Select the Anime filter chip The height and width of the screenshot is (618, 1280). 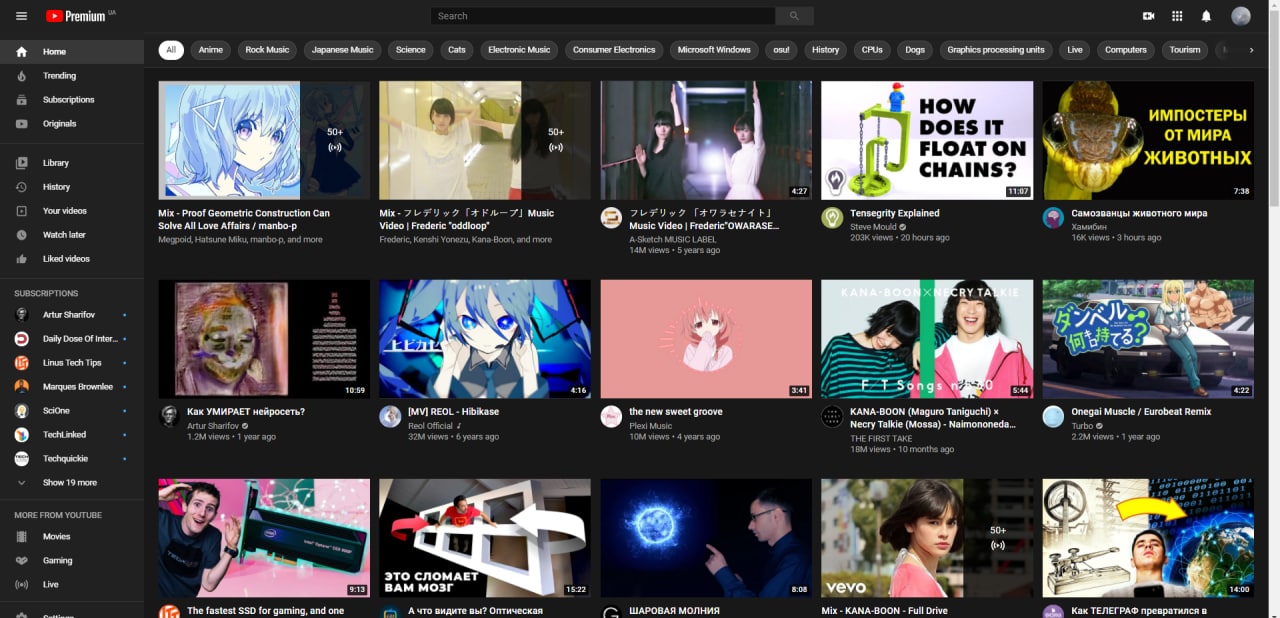[x=211, y=50]
